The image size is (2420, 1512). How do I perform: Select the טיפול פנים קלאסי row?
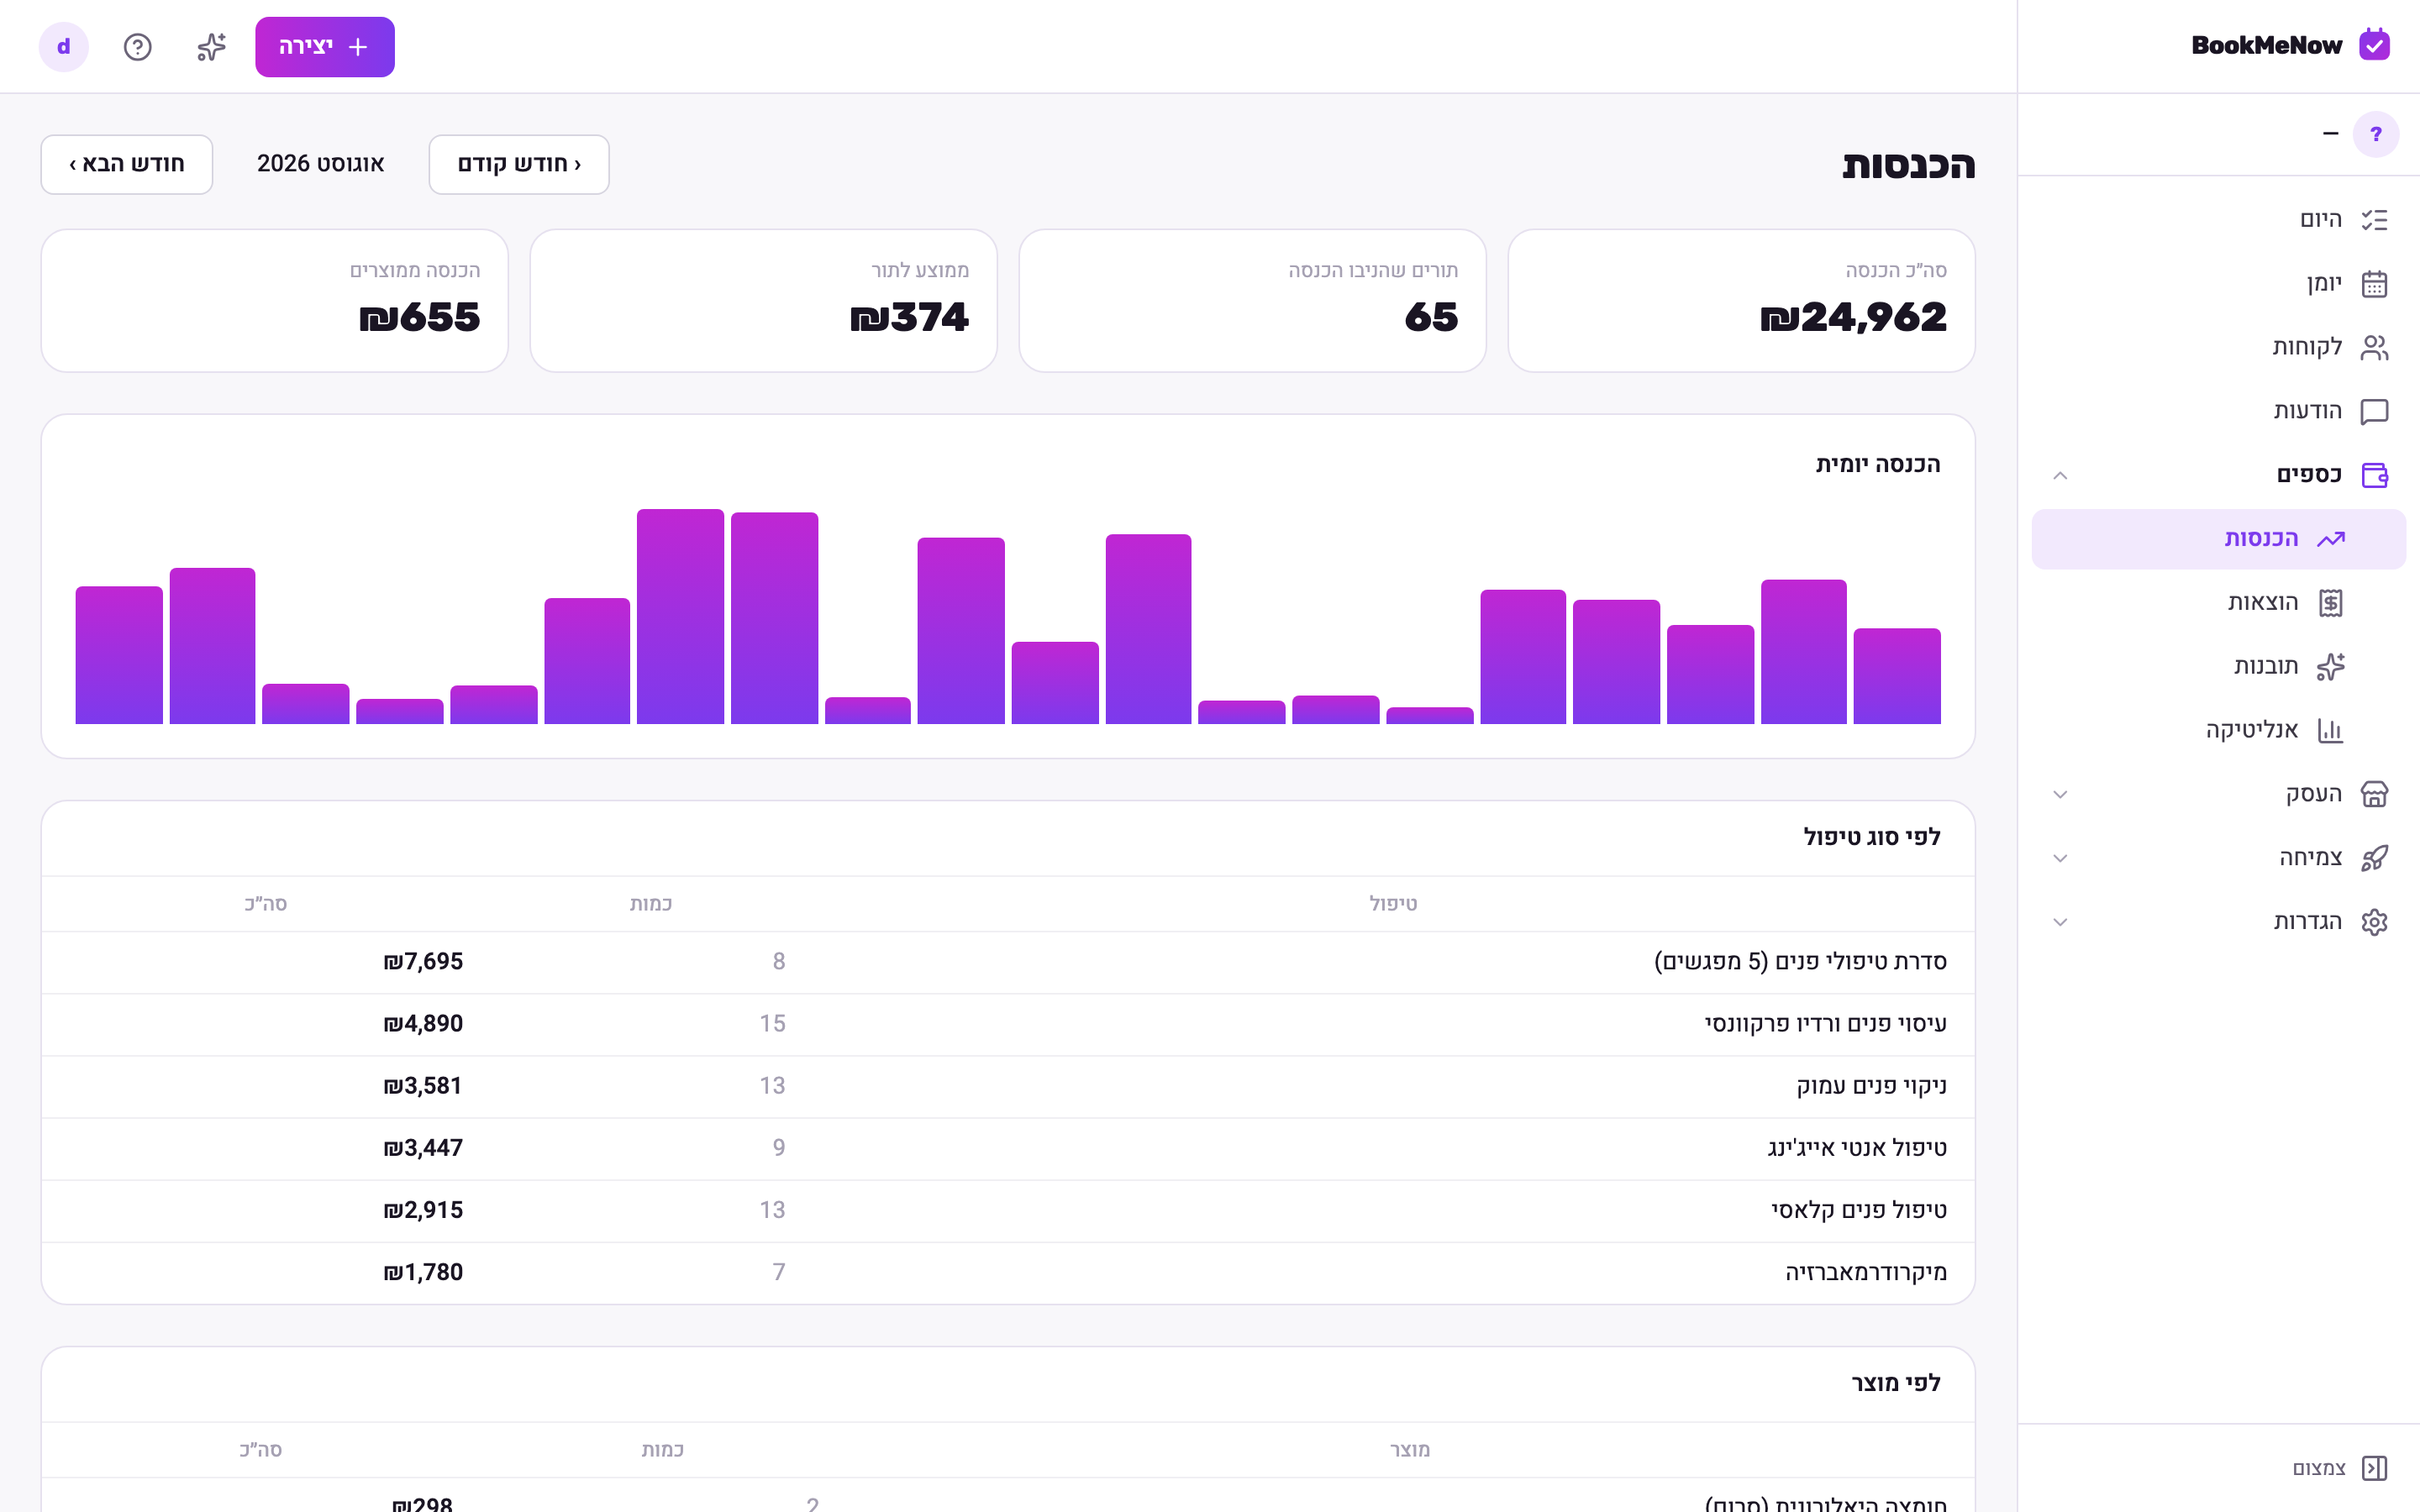coord(1008,1210)
